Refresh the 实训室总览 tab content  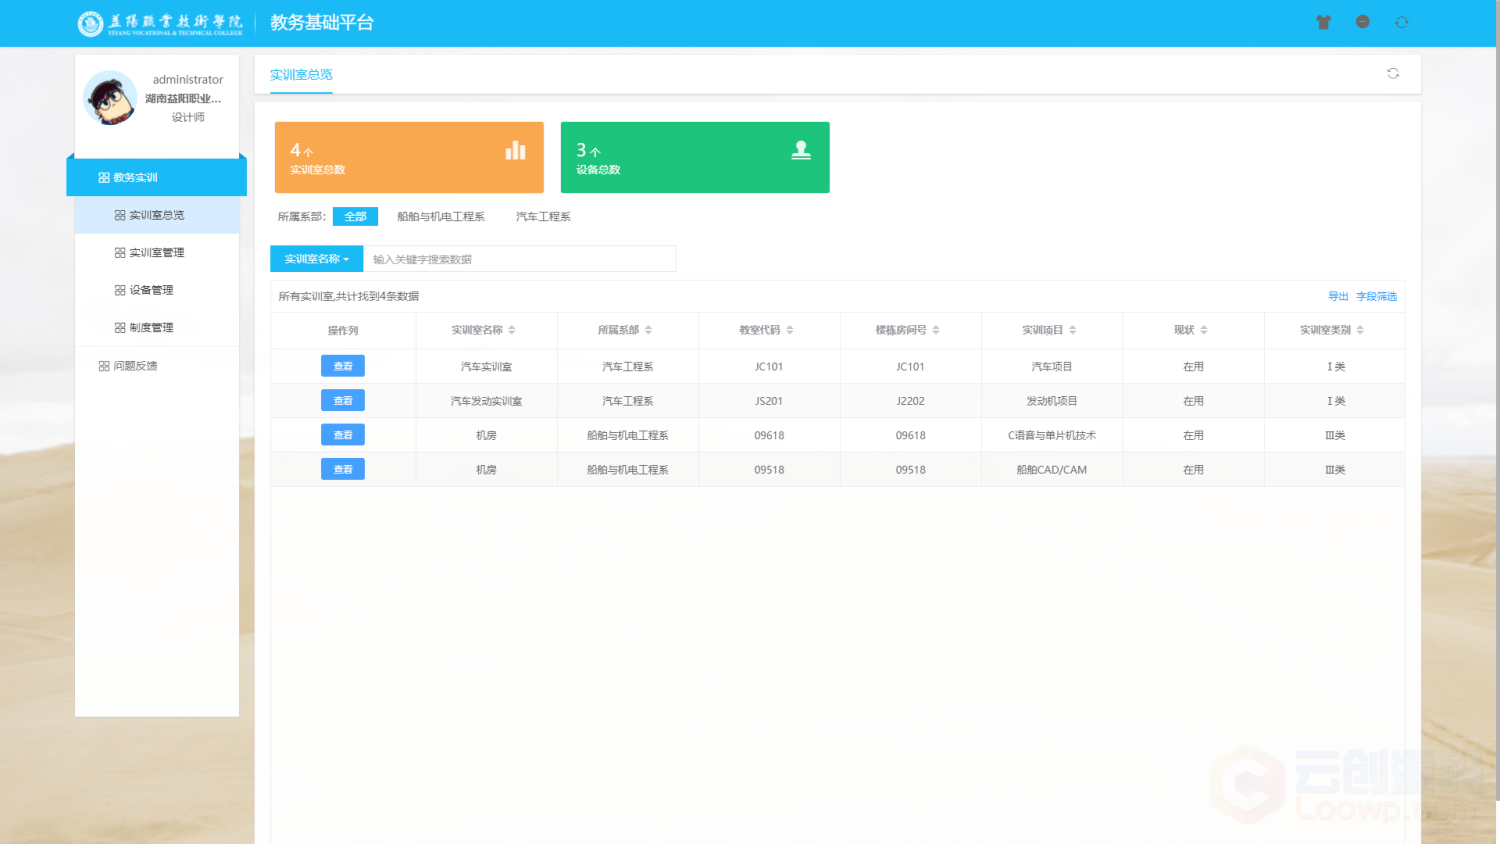(1393, 73)
